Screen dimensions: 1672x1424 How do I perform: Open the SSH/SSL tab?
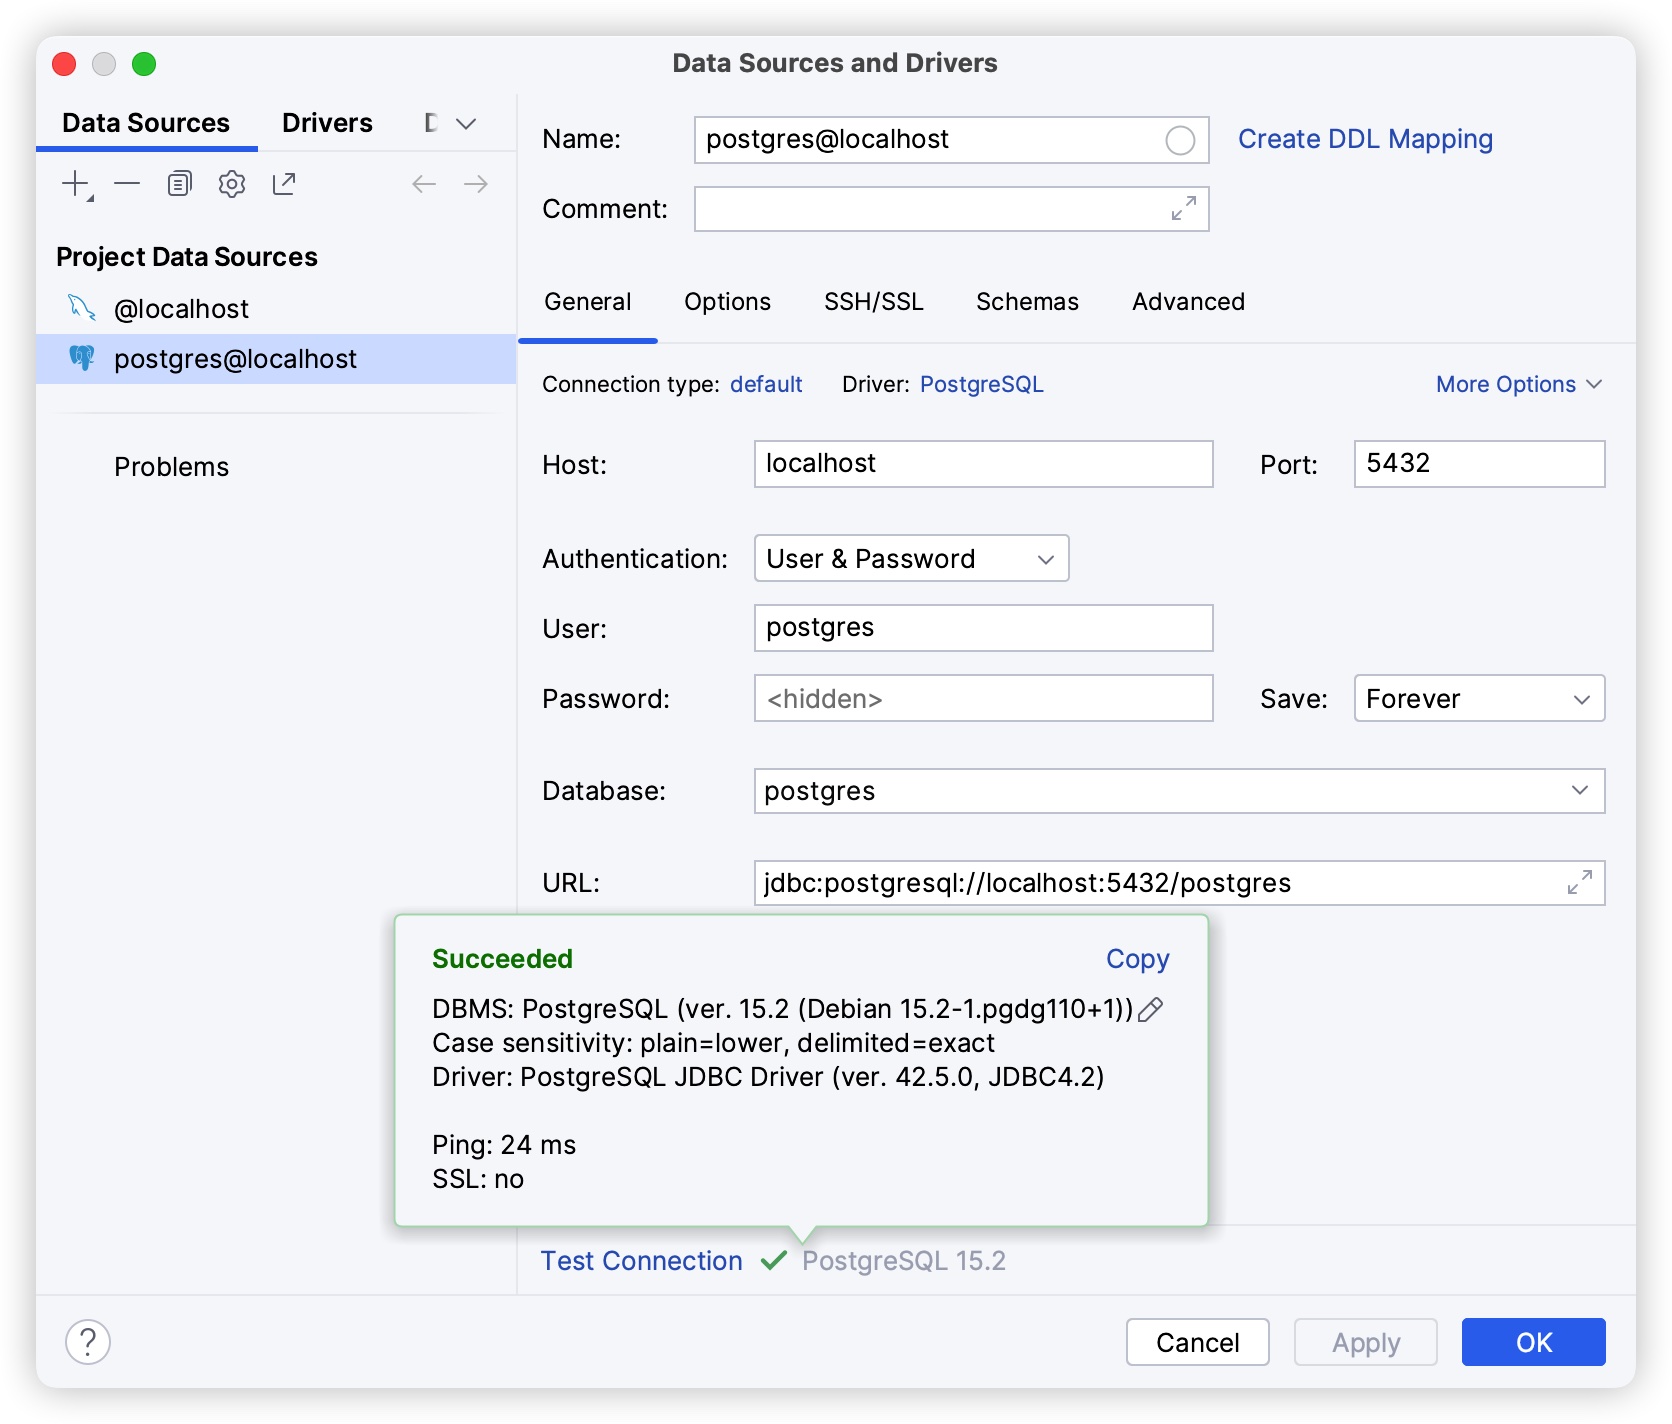coord(873,302)
